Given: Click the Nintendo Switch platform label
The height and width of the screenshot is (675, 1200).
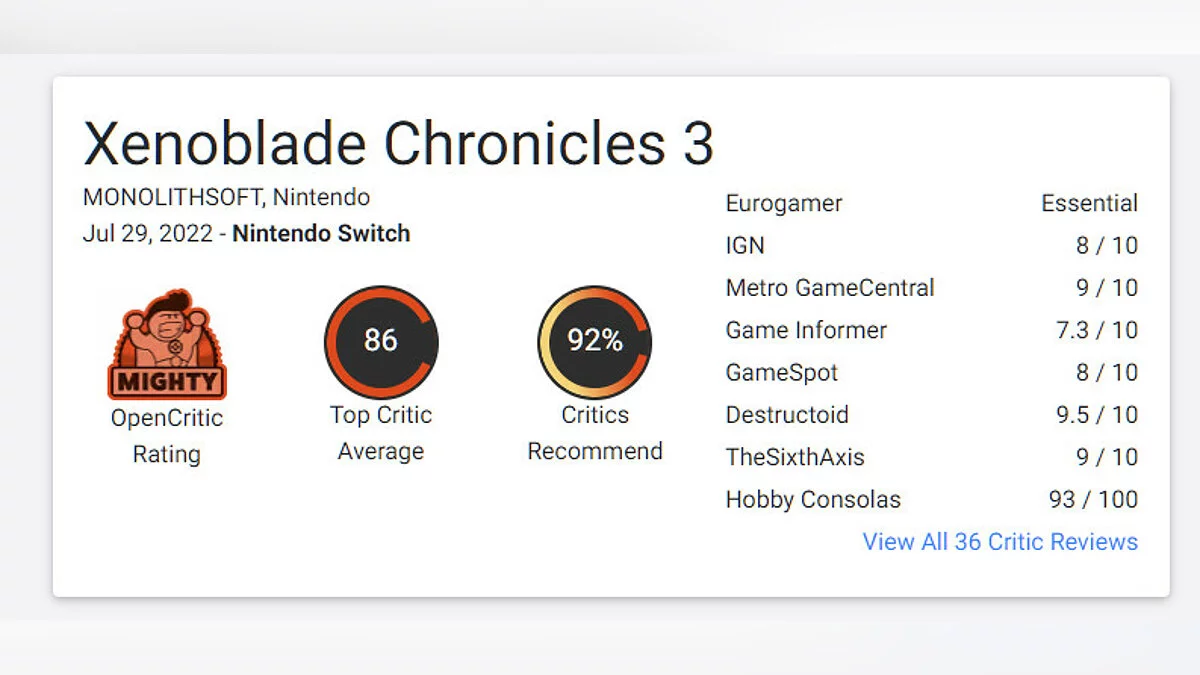Looking at the screenshot, I should click(x=321, y=234).
